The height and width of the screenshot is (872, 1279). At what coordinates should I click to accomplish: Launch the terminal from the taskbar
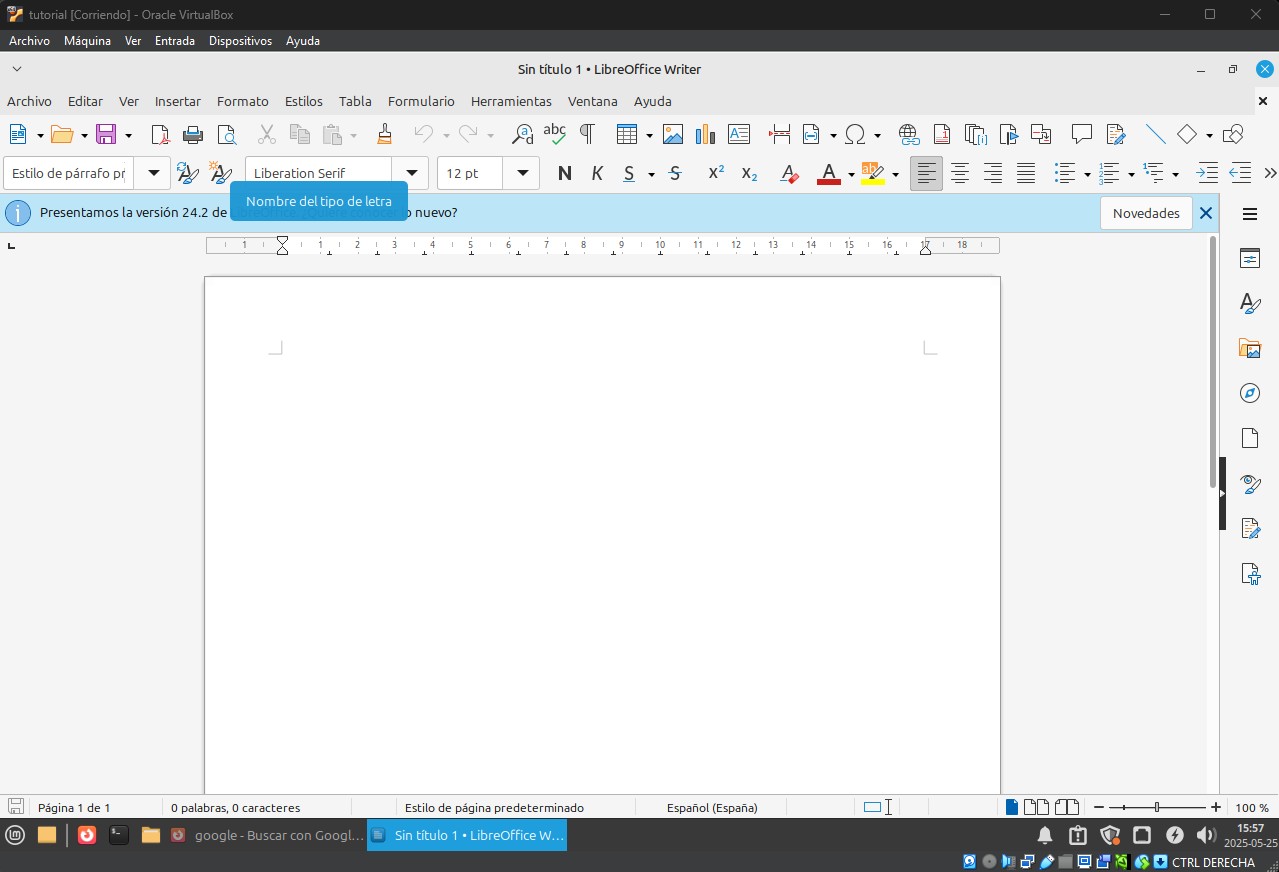[119, 835]
